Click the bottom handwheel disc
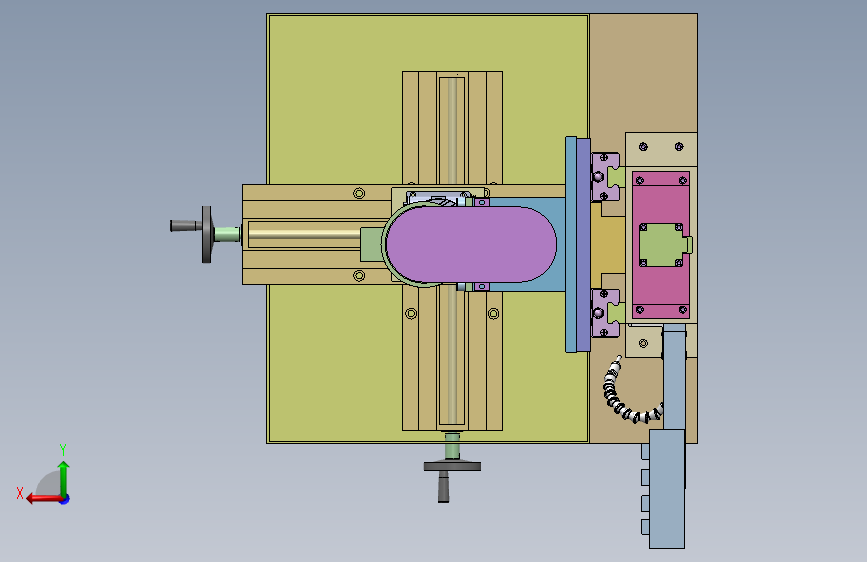The height and width of the screenshot is (562, 867). [x=452, y=466]
